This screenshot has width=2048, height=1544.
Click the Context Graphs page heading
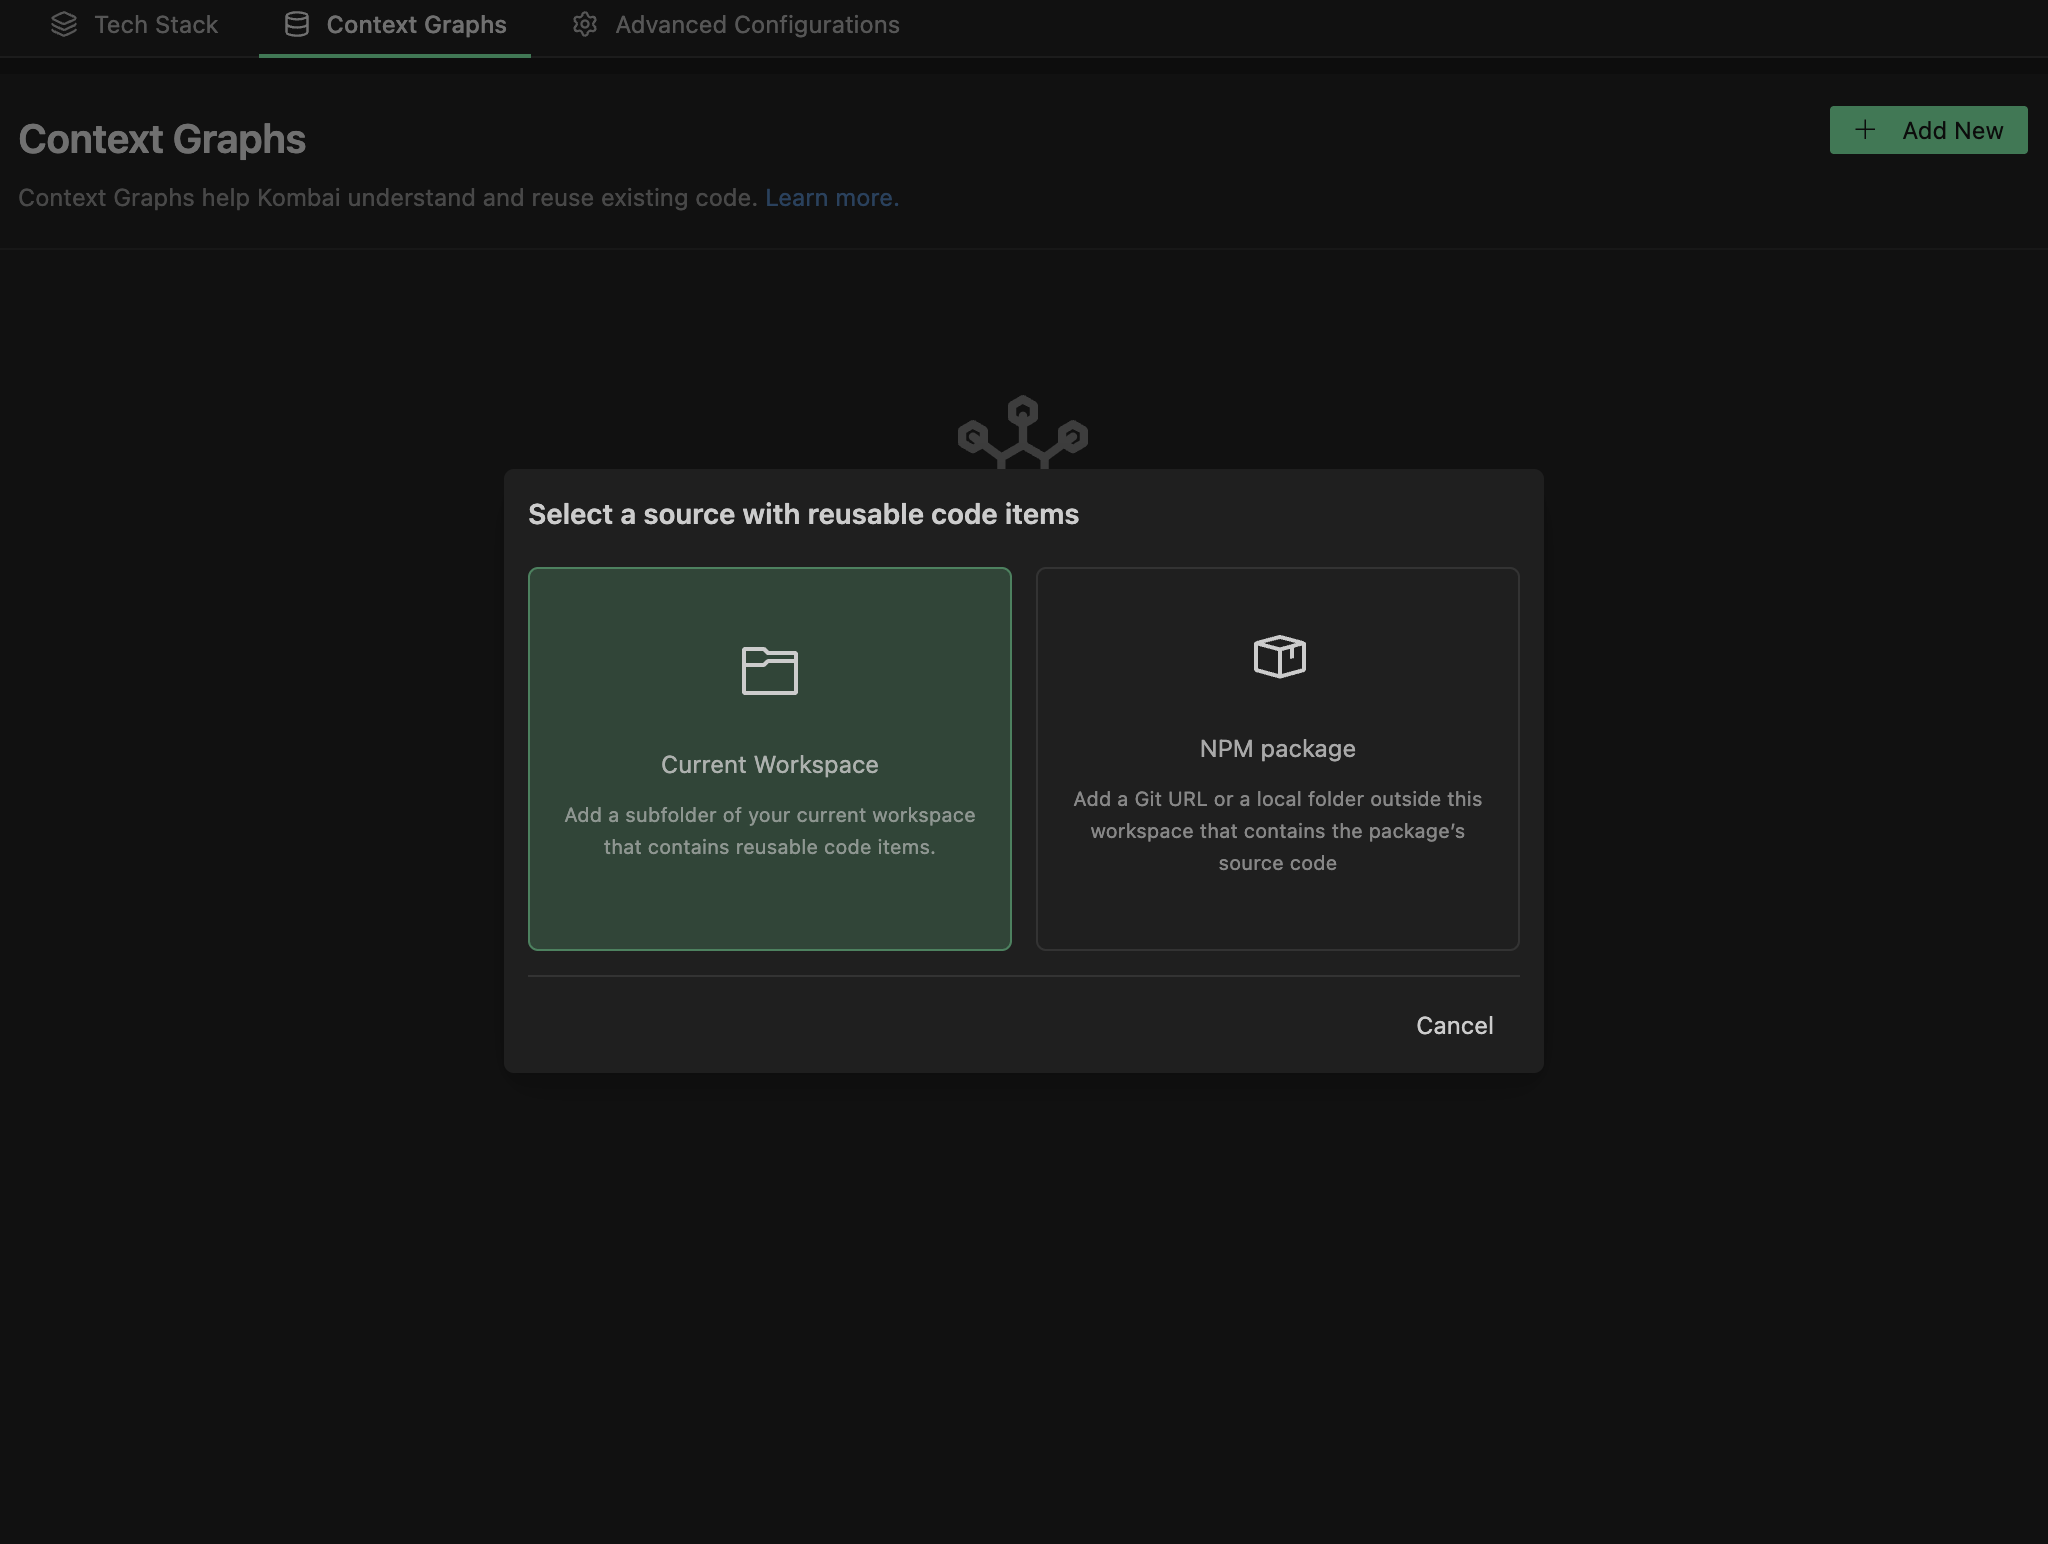pos(162,139)
